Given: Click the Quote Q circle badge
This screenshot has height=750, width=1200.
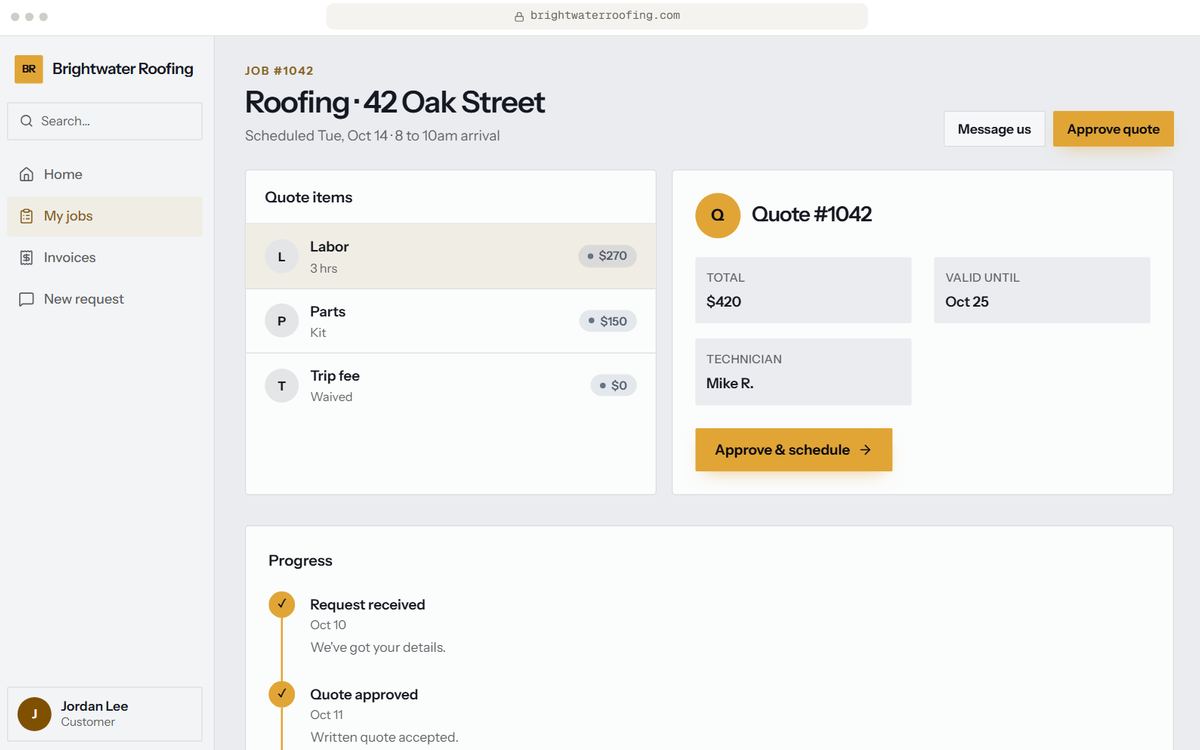Looking at the screenshot, I should click(x=718, y=215).
